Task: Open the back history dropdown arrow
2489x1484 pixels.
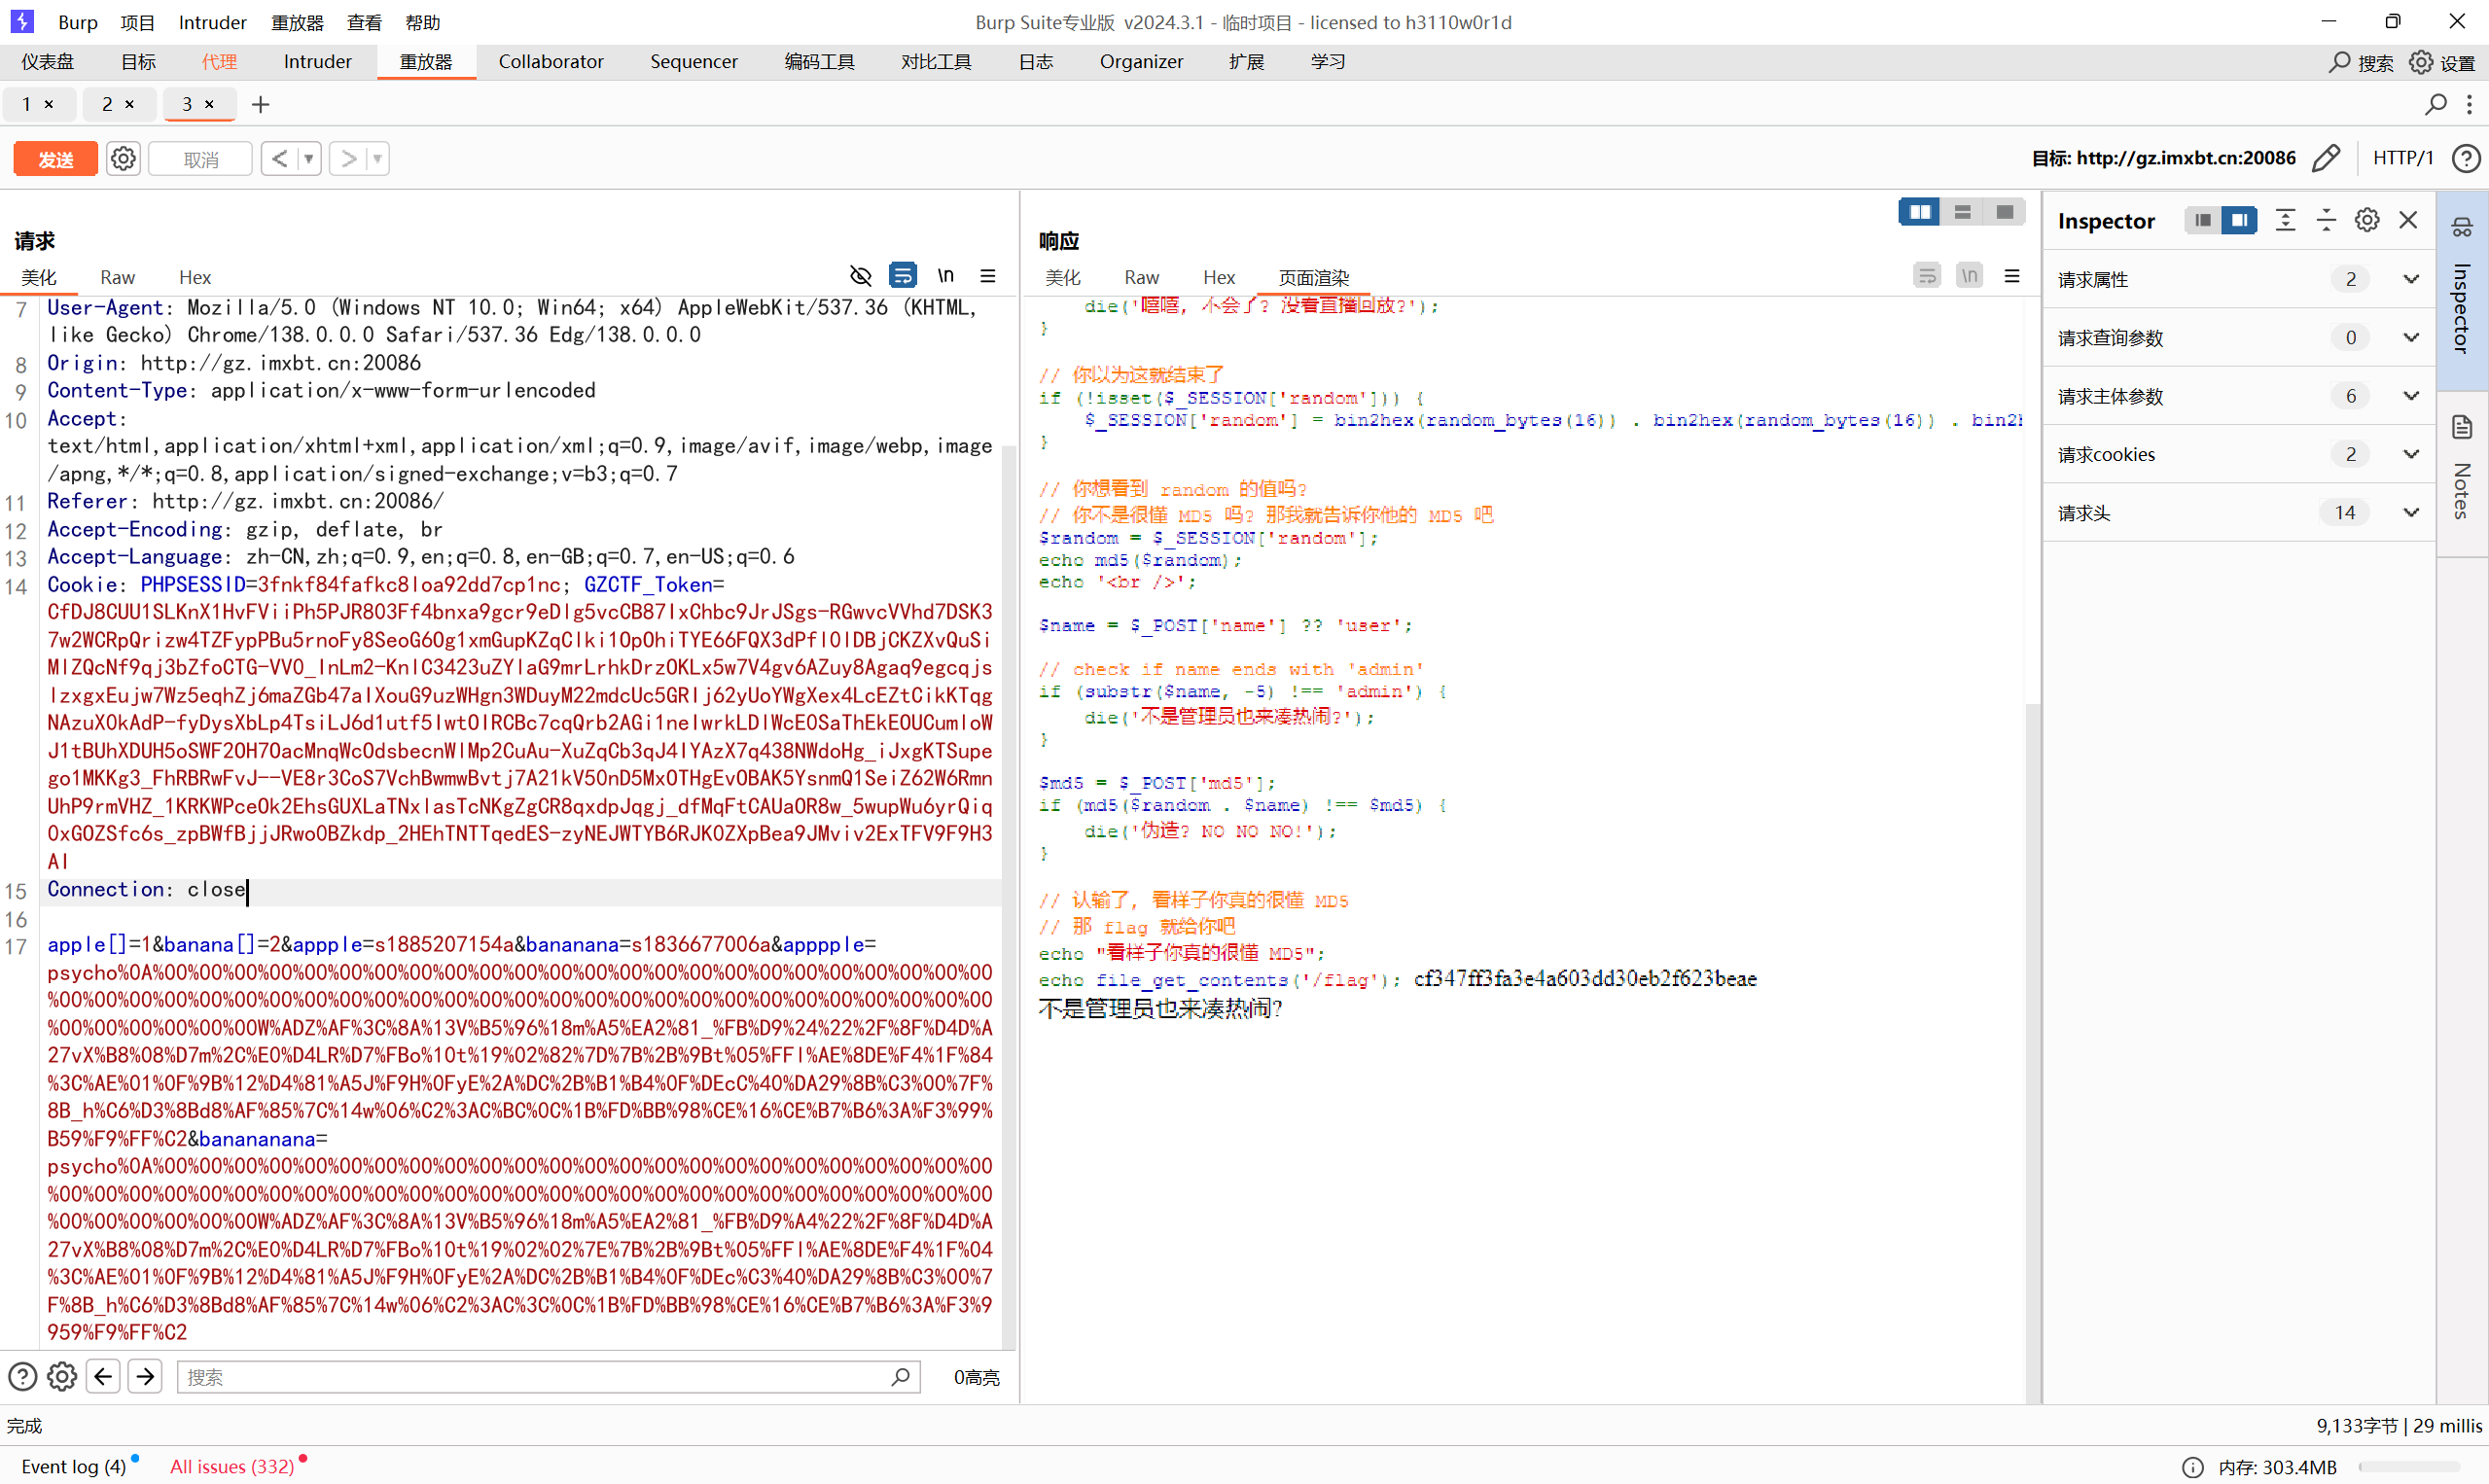Action: (309, 159)
